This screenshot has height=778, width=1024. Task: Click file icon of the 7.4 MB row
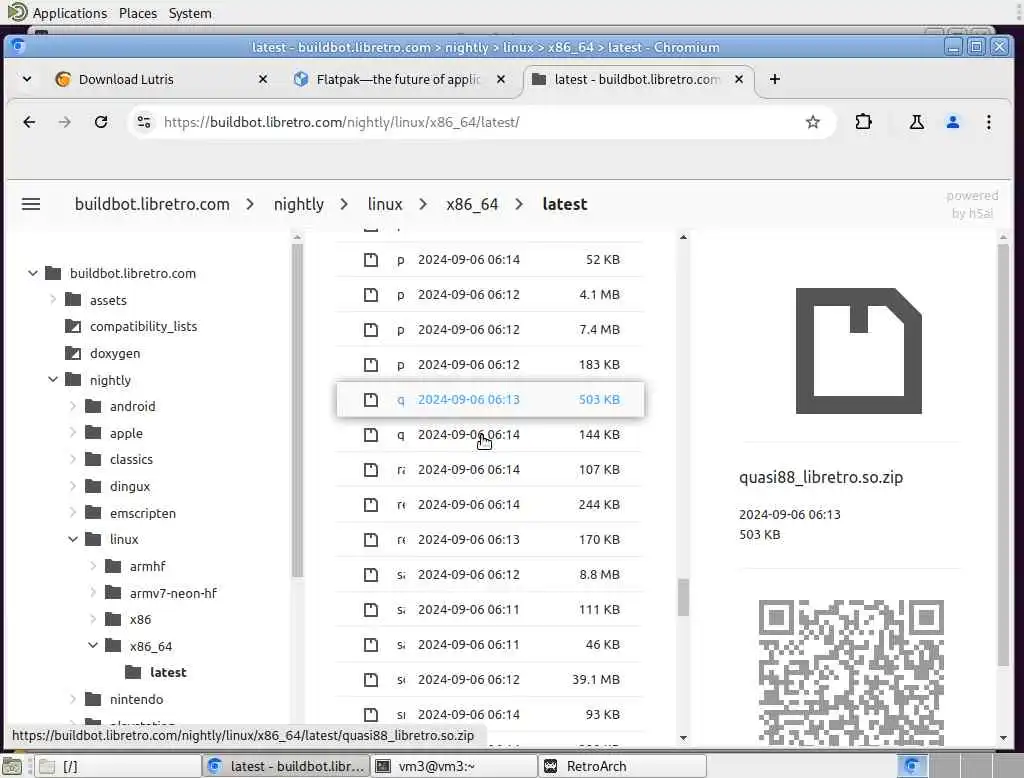tap(370, 330)
